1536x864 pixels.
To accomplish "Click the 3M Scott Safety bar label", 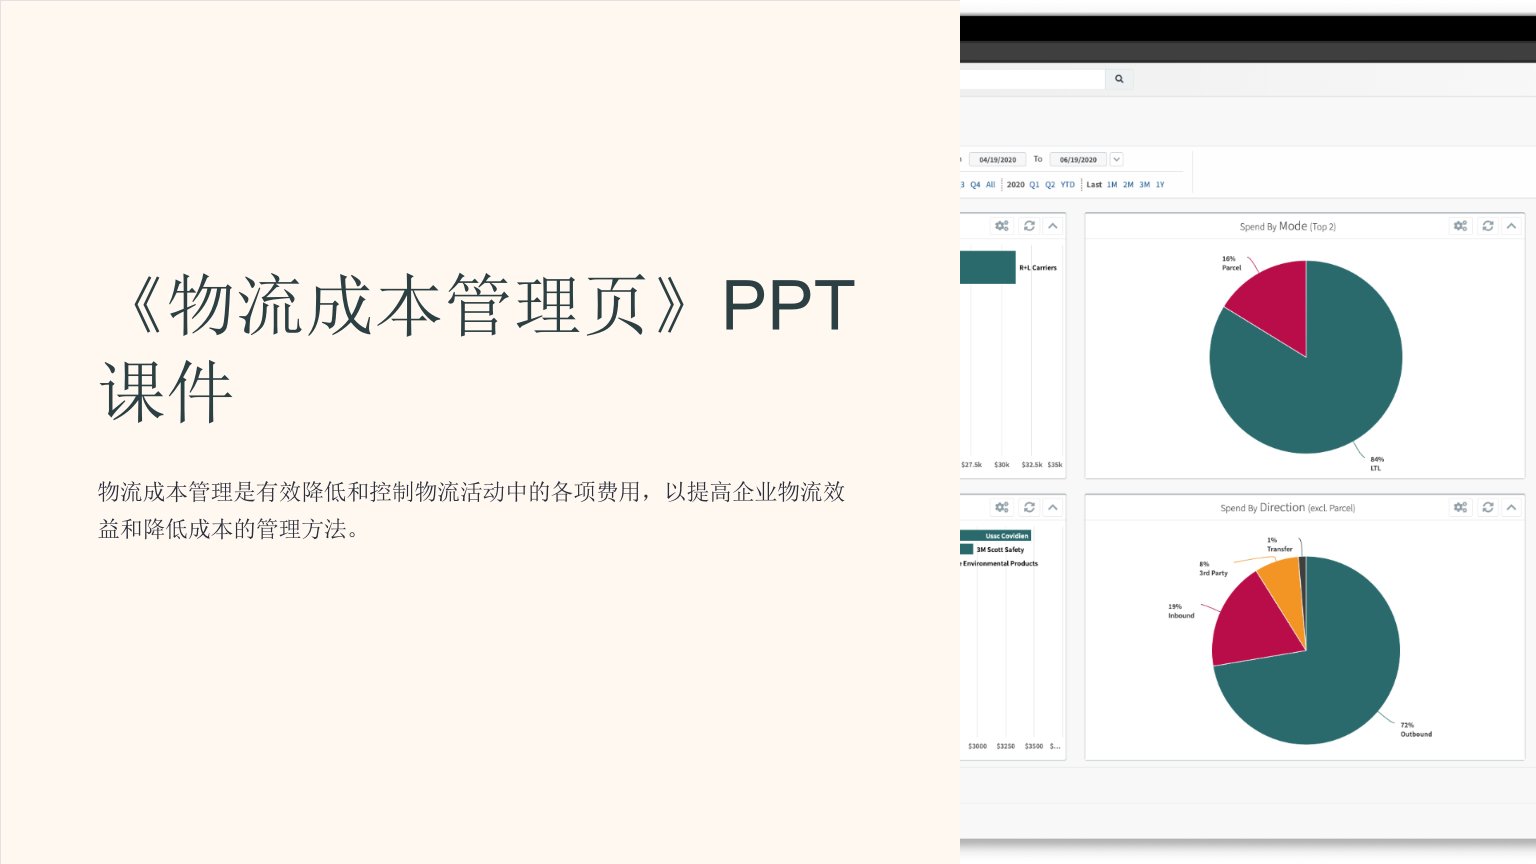I will pyautogui.click(x=1000, y=550).
